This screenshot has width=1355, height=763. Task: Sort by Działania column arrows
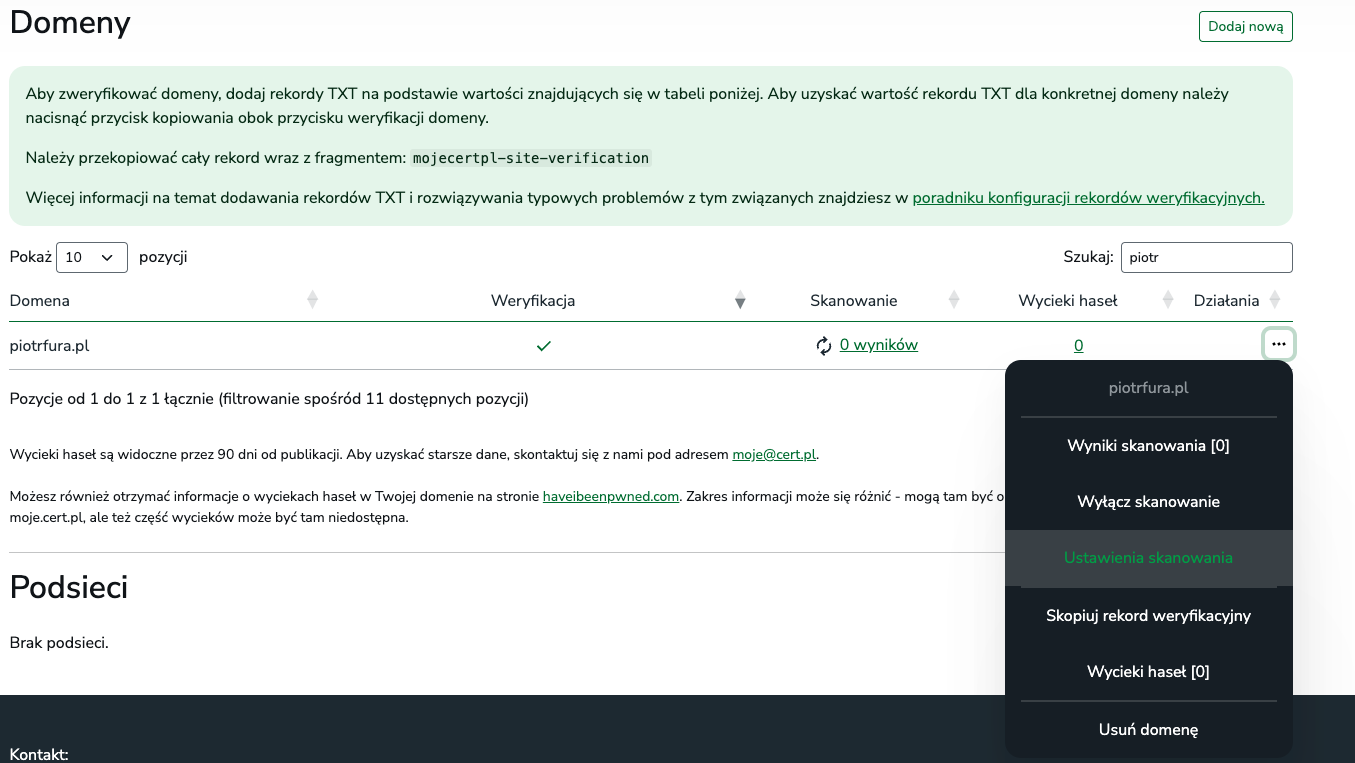coord(1275,300)
